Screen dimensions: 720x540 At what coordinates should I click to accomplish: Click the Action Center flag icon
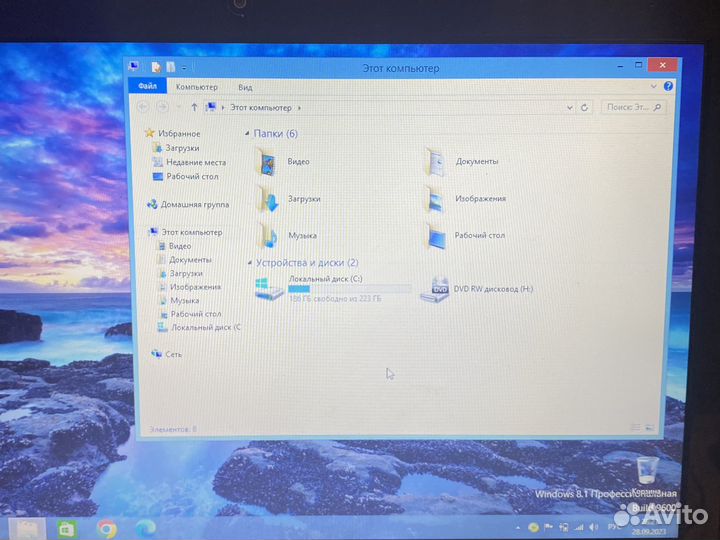coord(548,527)
